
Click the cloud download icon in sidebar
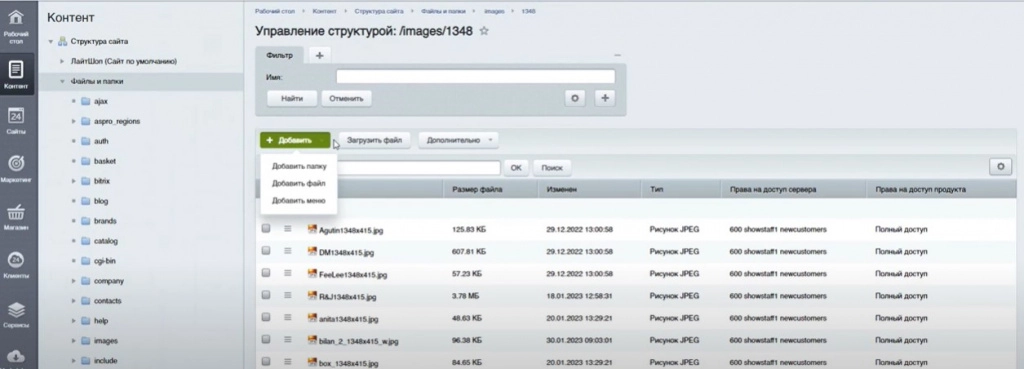click(16, 357)
